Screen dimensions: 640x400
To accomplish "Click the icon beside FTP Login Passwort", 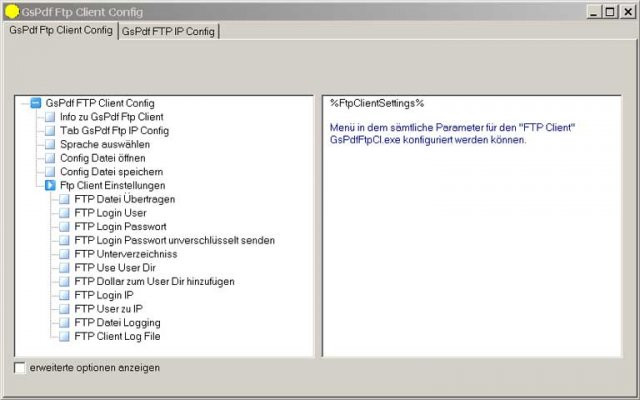I will pos(64,227).
